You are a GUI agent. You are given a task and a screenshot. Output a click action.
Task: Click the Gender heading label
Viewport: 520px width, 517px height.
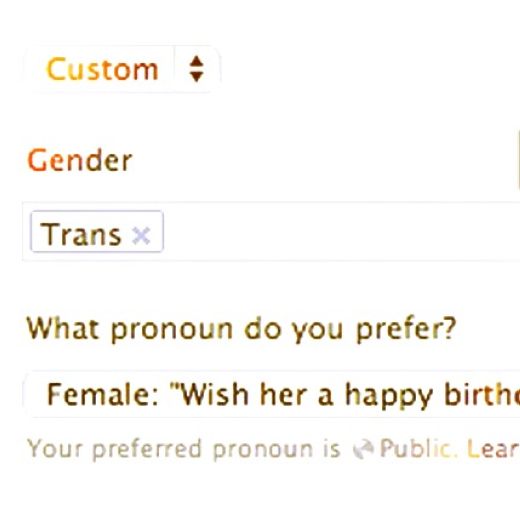pyautogui.click(x=80, y=161)
